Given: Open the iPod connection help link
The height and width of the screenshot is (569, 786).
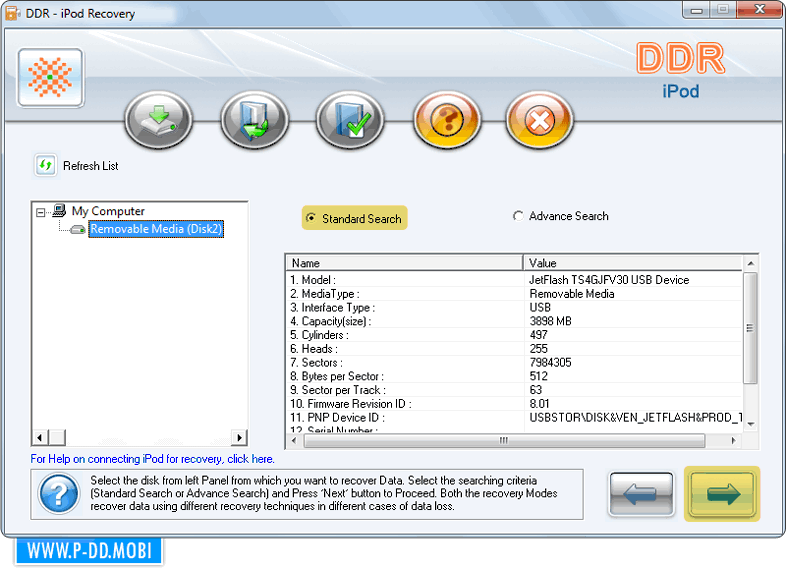Looking at the screenshot, I should (x=152, y=459).
